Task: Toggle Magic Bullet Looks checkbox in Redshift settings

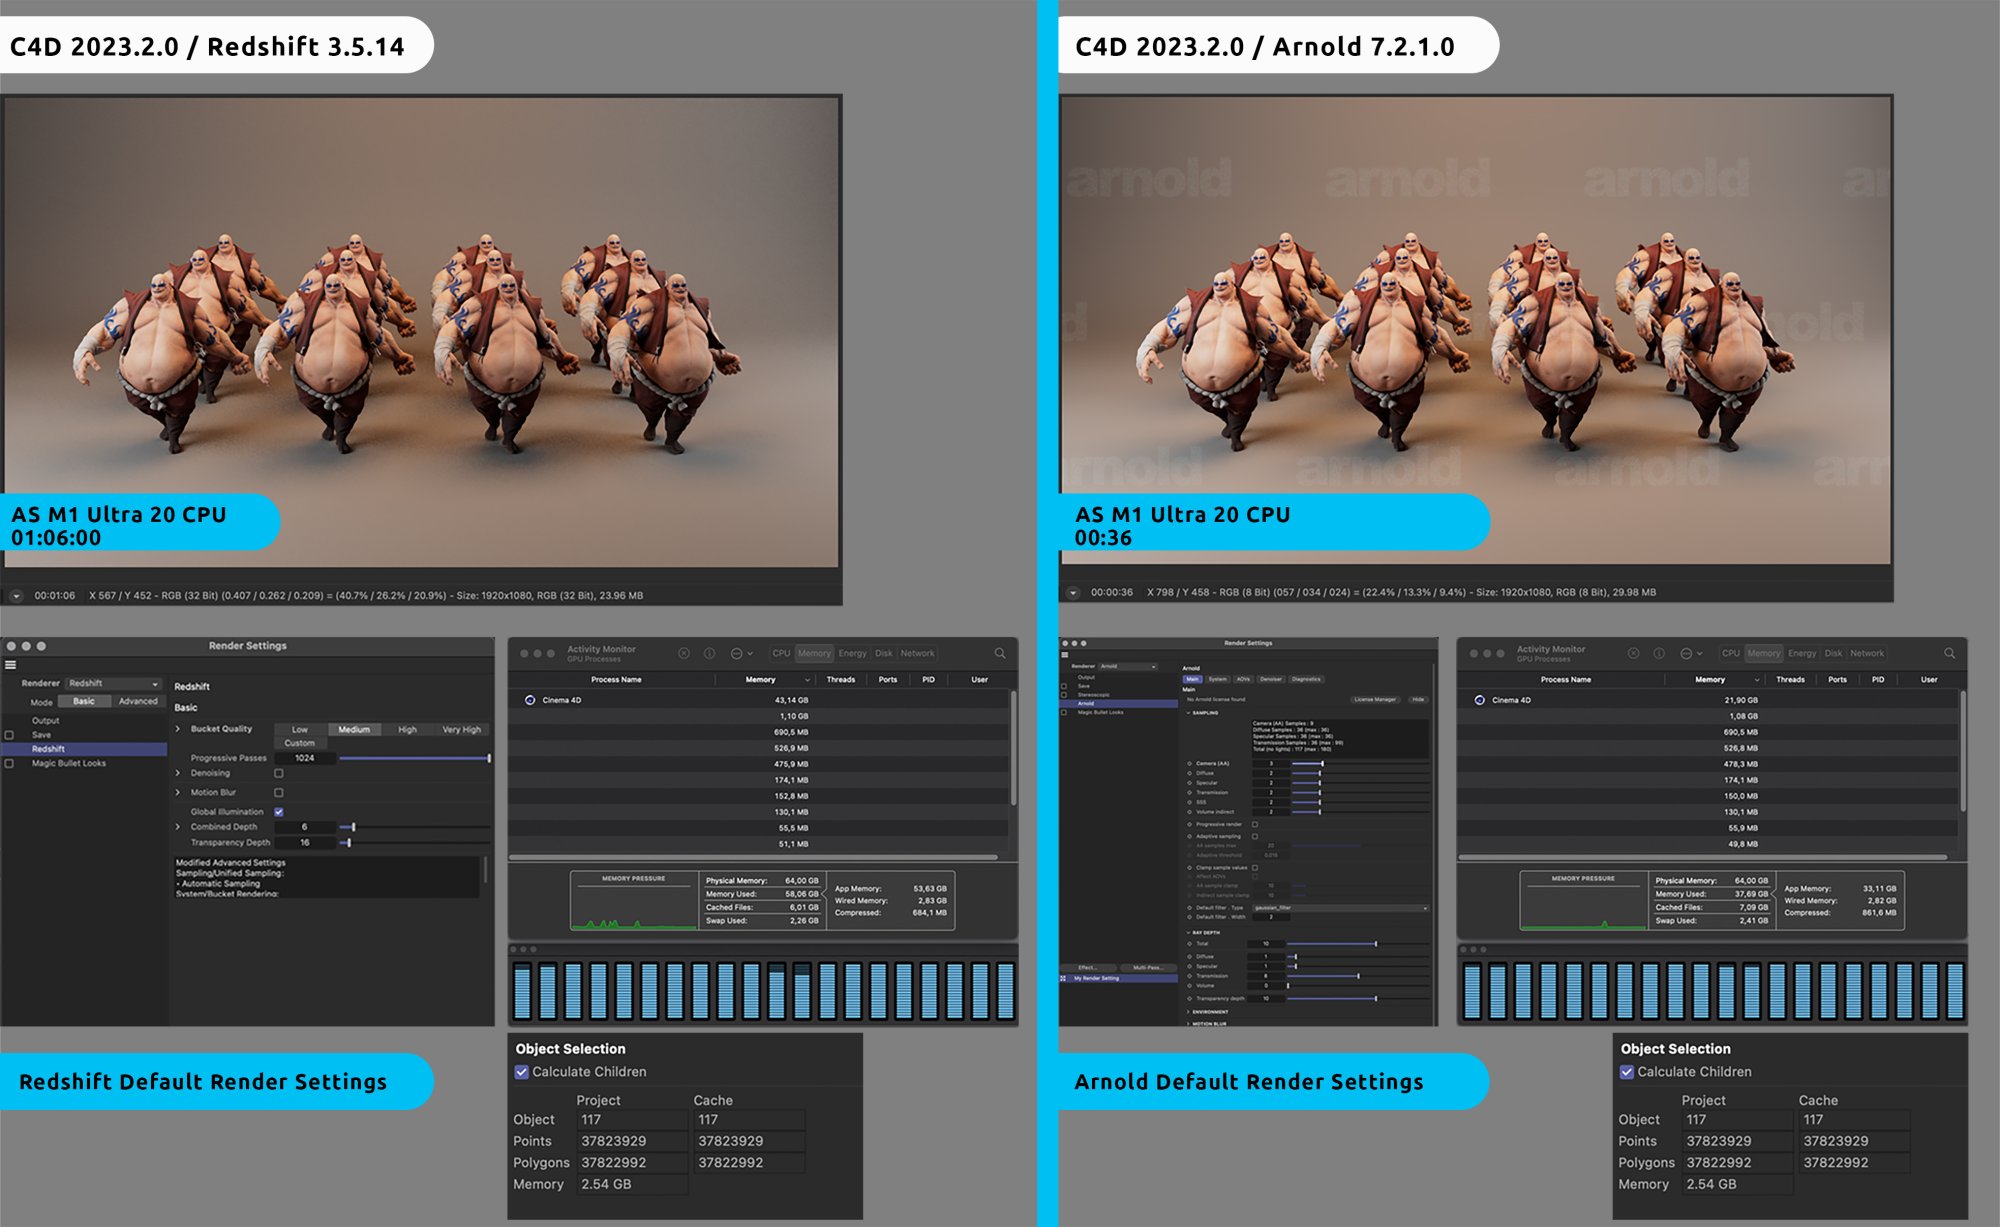Action: coord(10,763)
